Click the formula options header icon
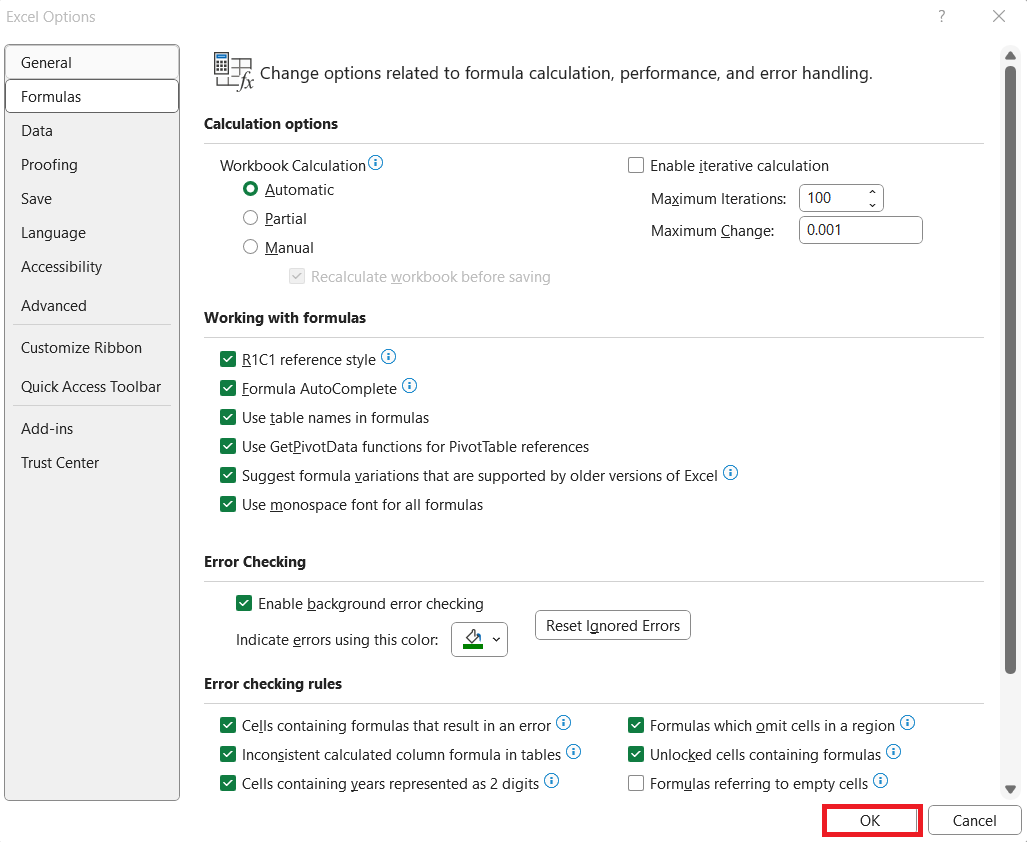The width and height of the screenshot is (1027, 842). (233, 71)
